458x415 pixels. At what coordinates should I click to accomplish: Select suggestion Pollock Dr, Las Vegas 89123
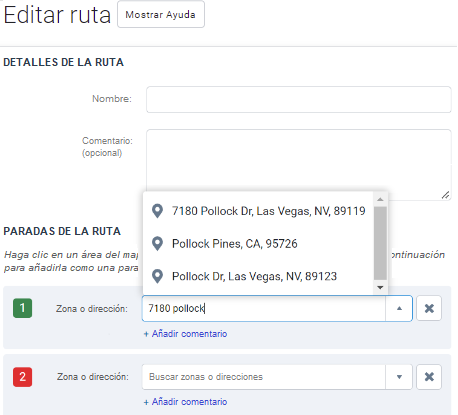258,276
